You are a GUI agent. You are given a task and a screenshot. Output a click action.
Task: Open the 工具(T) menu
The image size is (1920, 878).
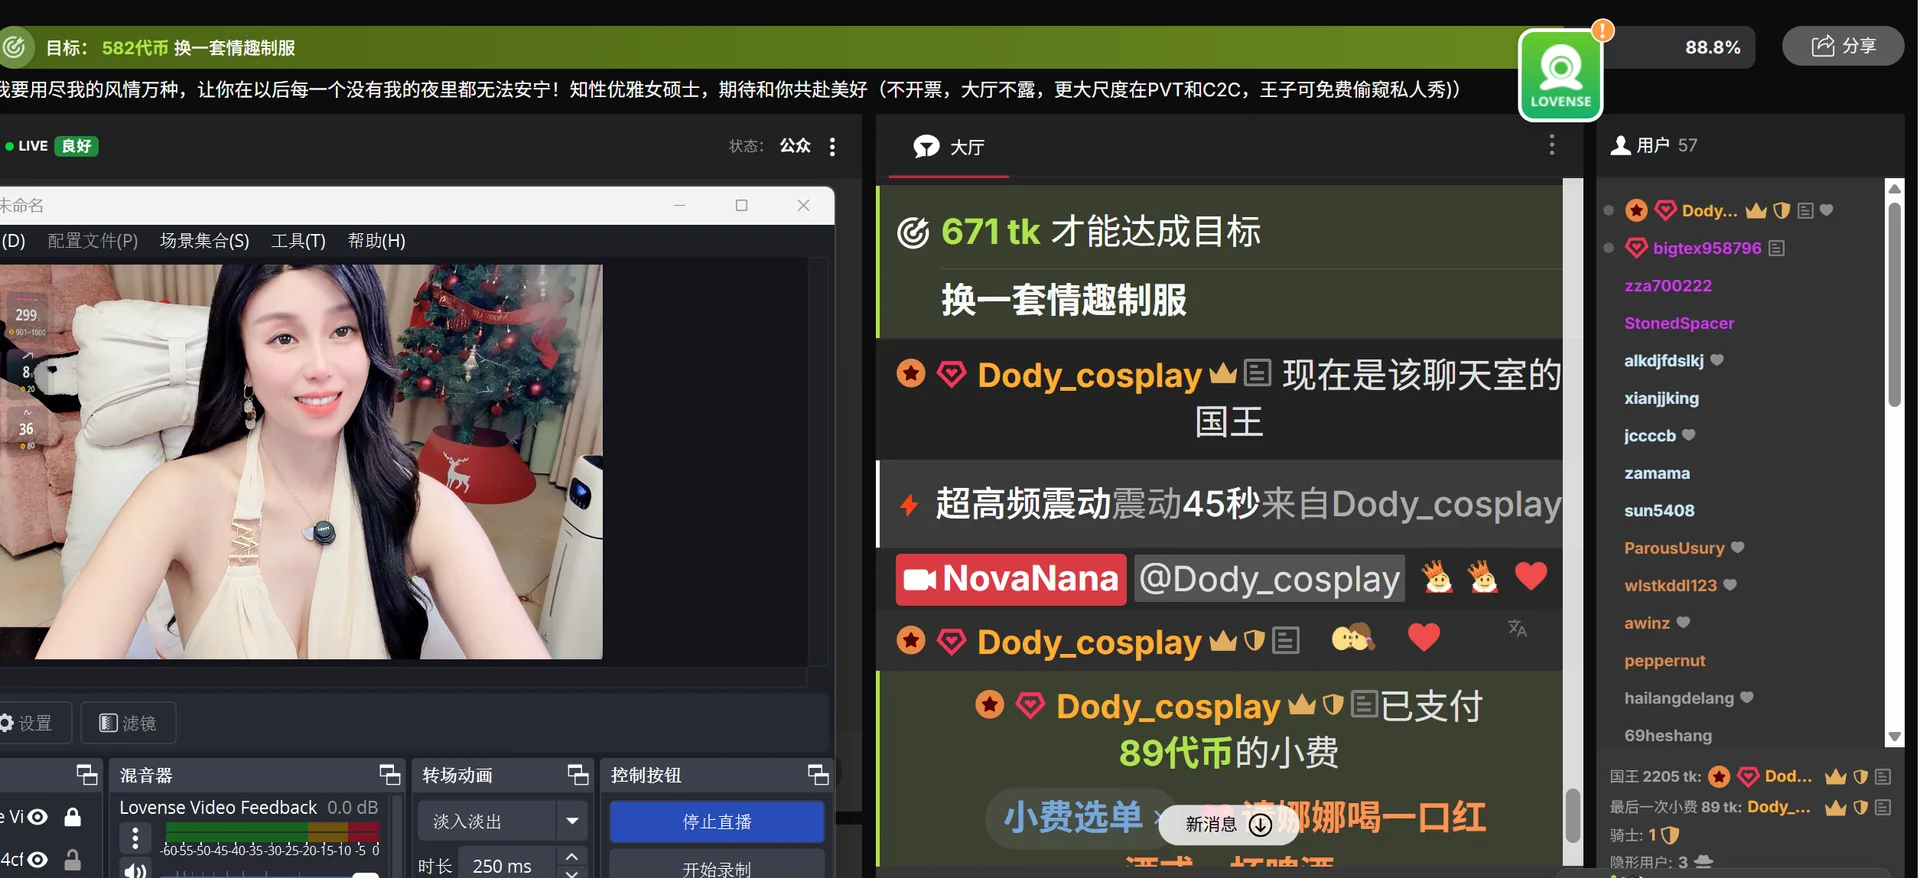click(x=298, y=241)
